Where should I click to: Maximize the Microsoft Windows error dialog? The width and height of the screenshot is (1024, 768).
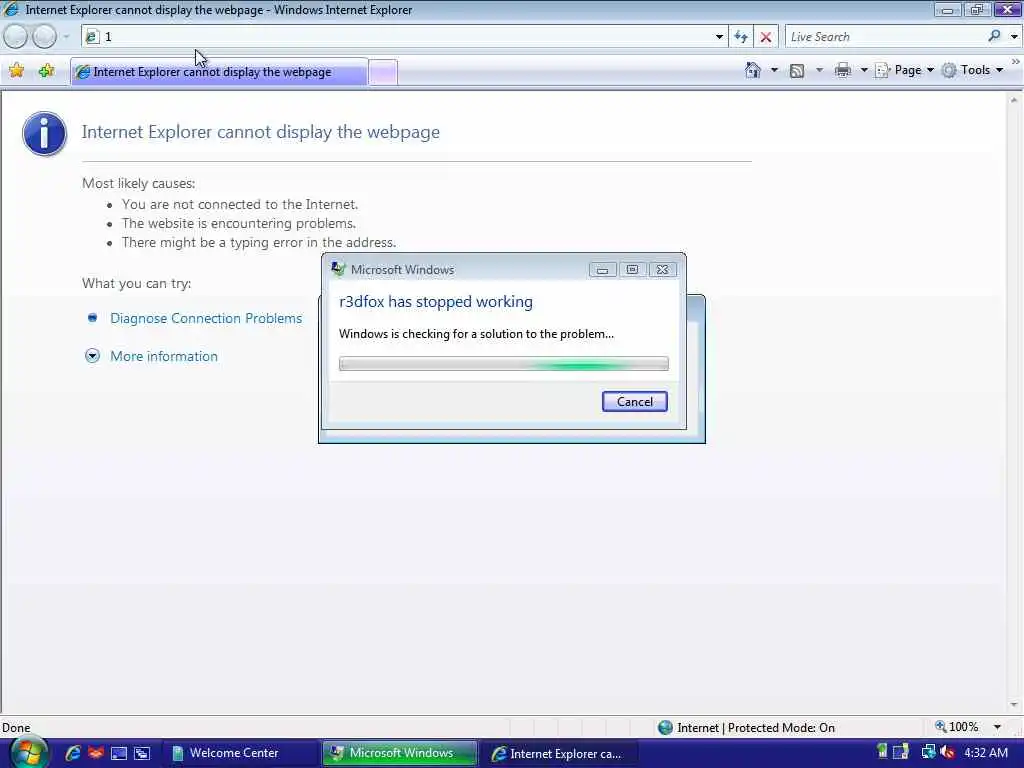(x=632, y=270)
